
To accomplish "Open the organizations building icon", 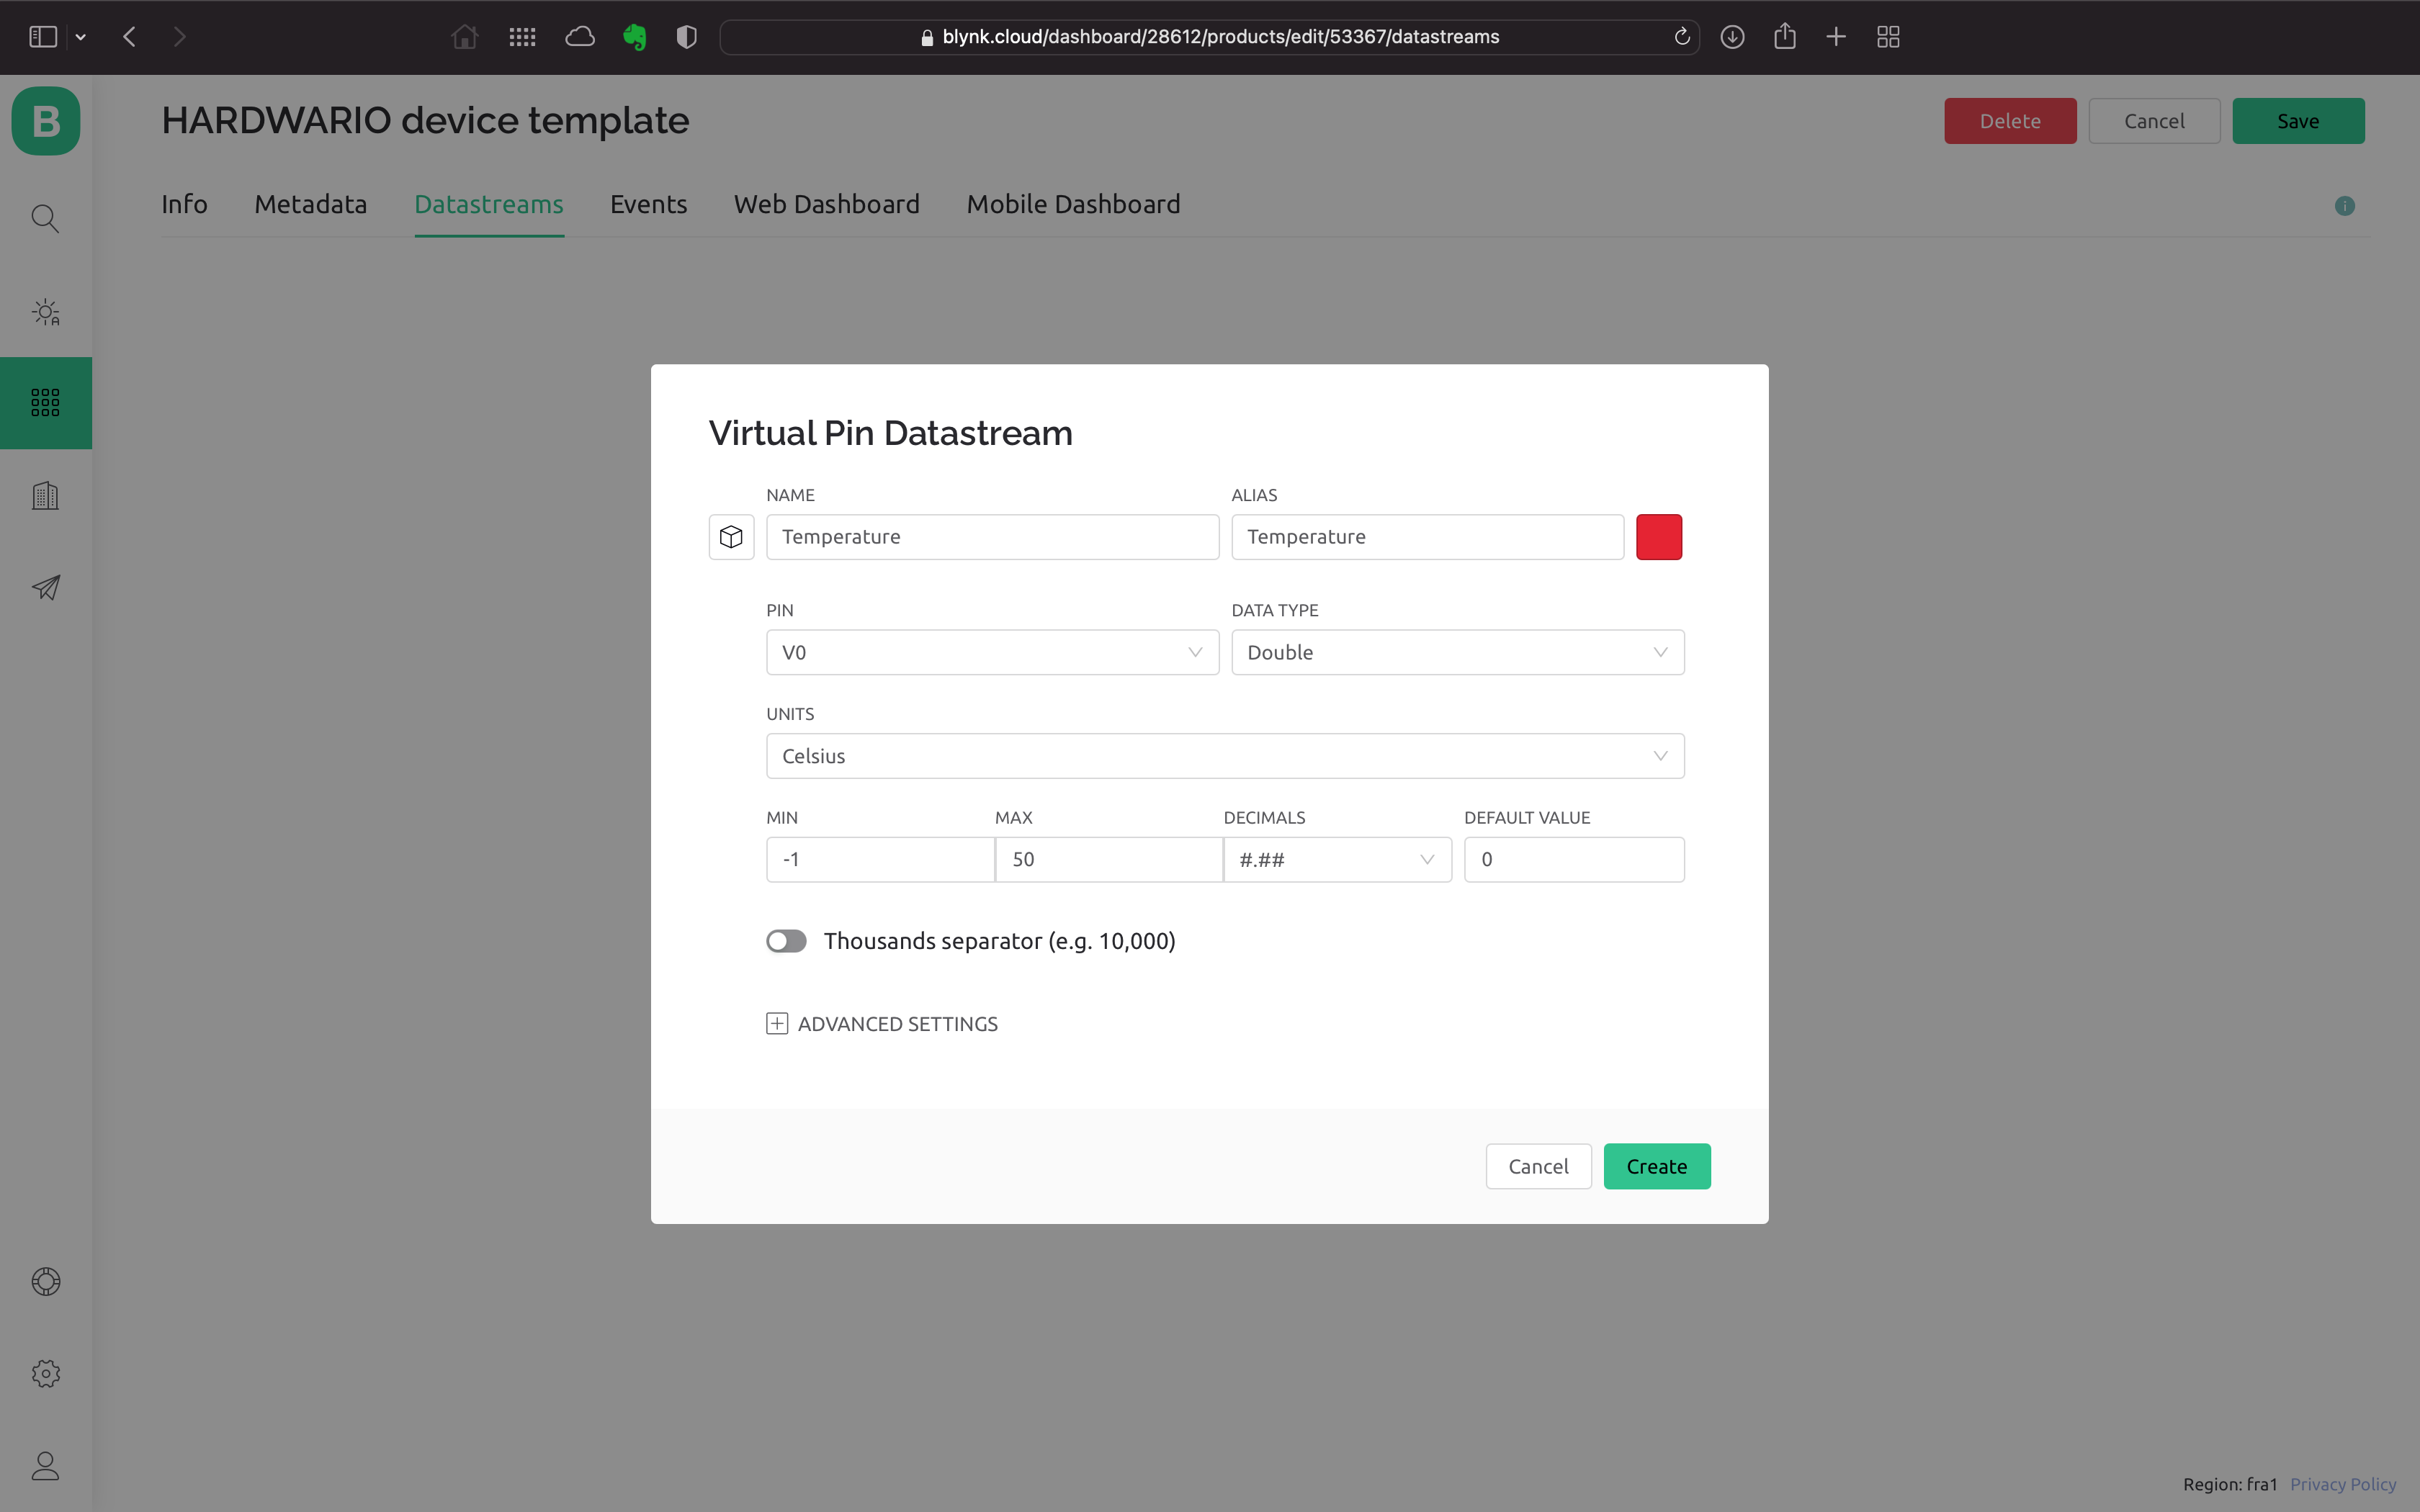I will tap(46, 495).
